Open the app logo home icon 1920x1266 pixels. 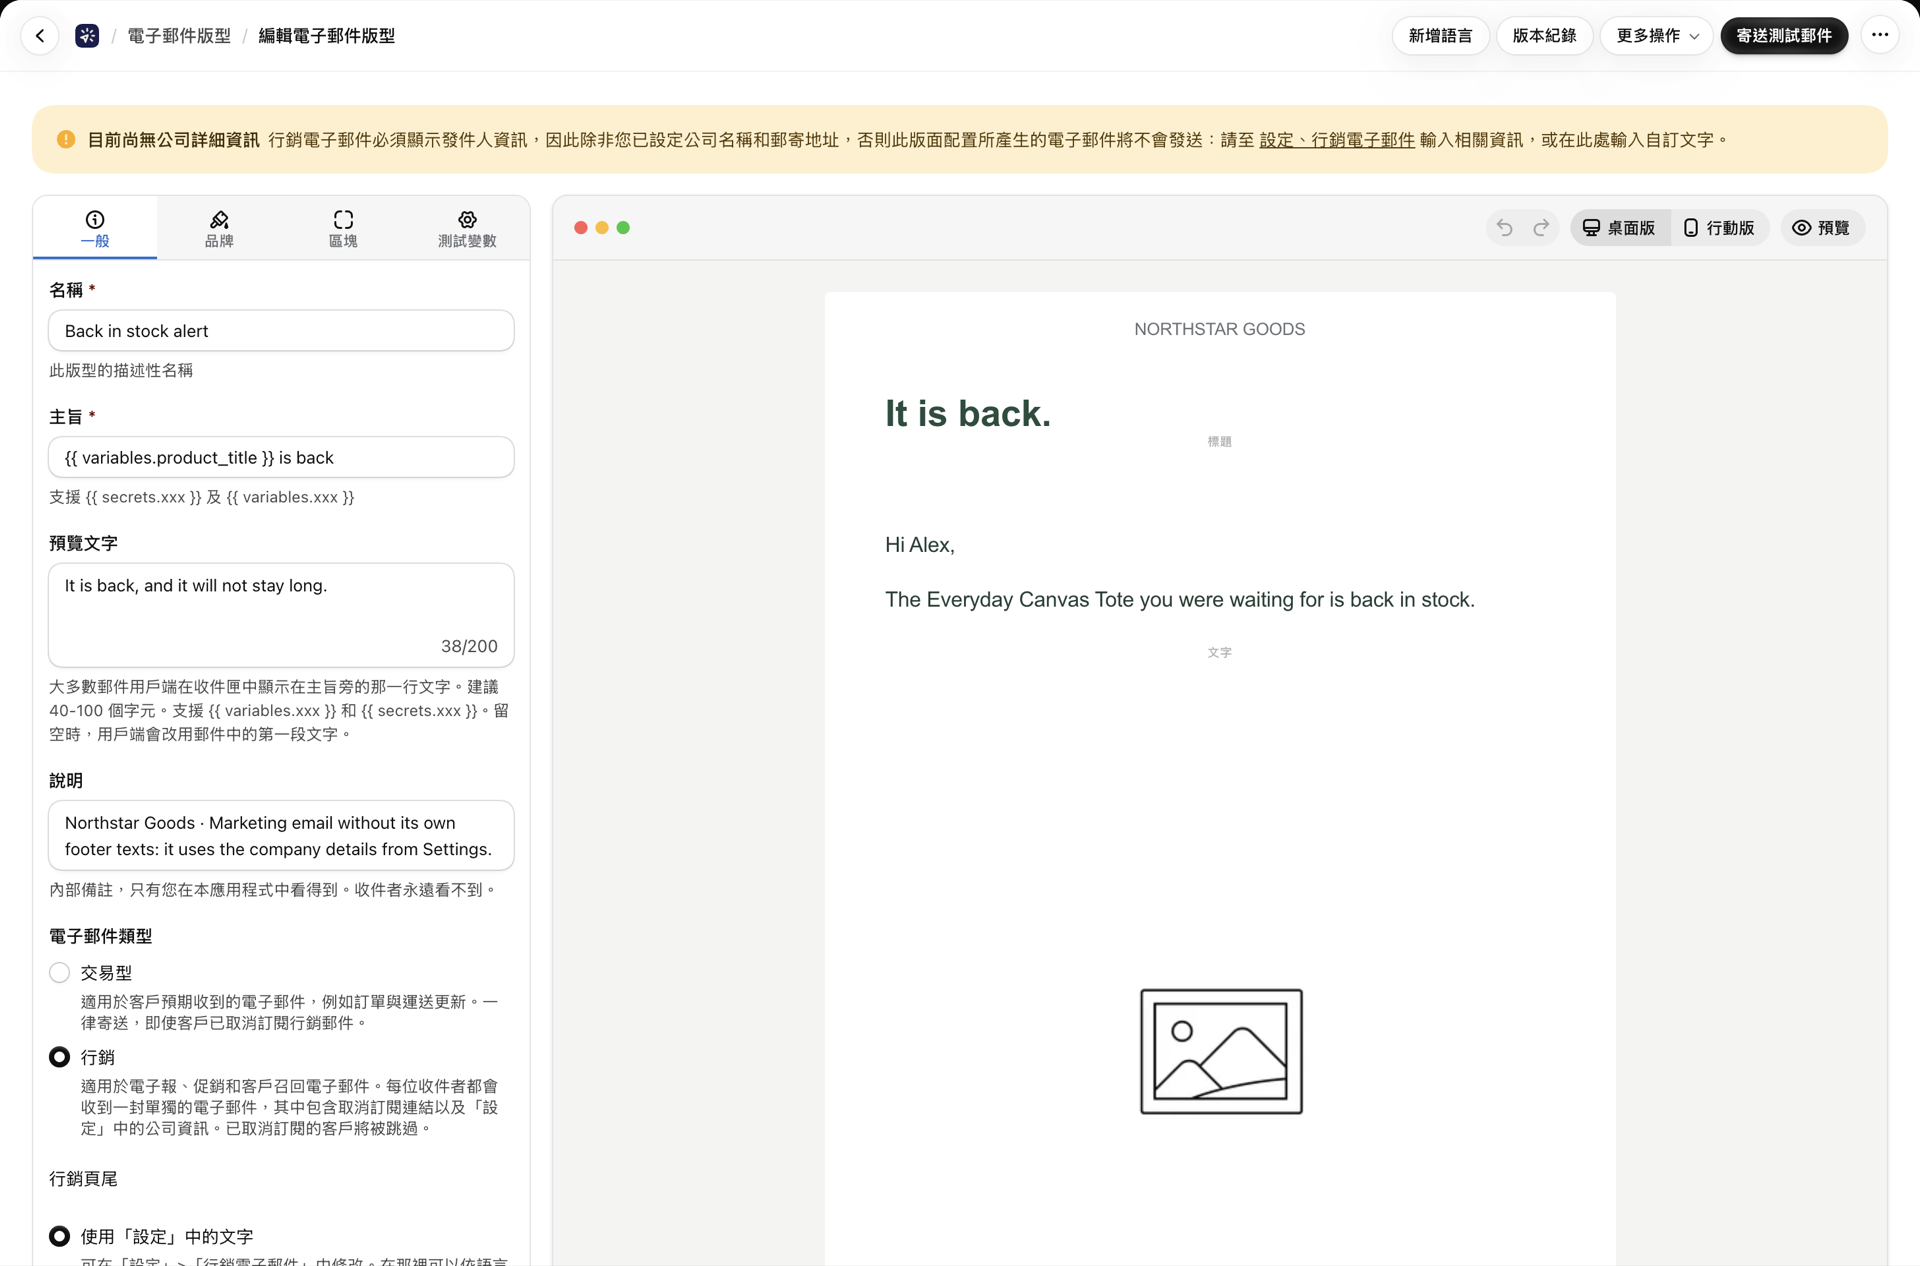[x=87, y=36]
